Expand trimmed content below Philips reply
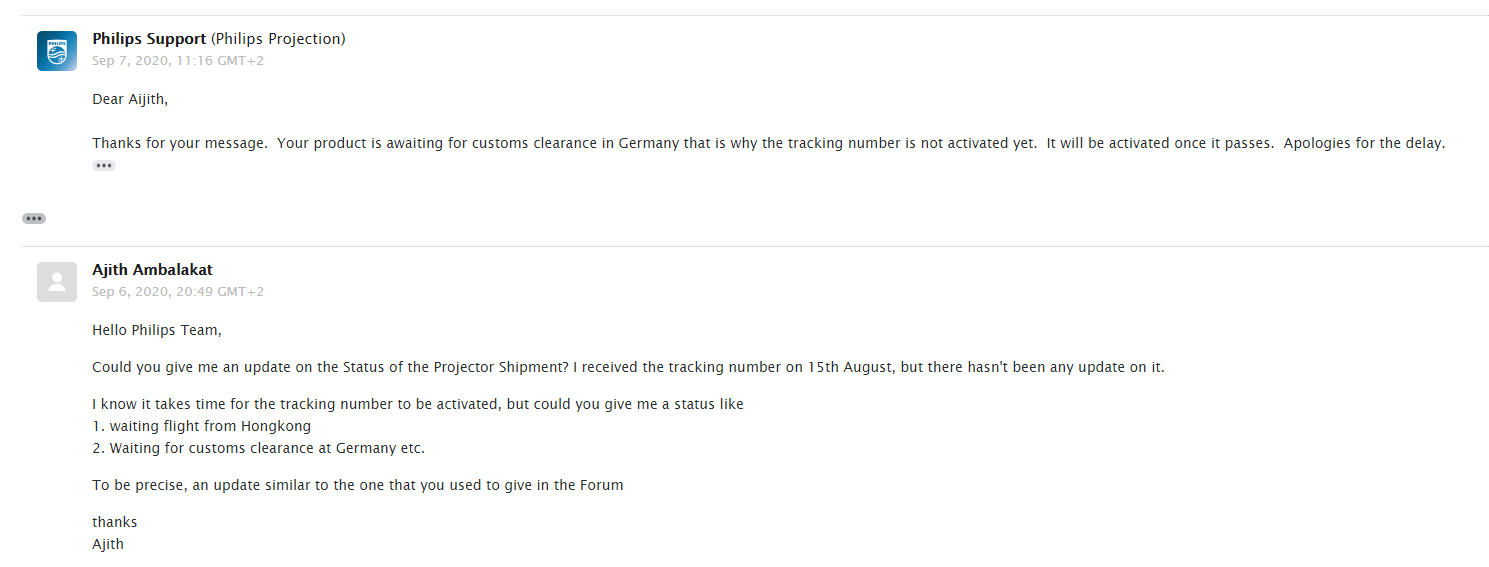This screenshot has height=567, width=1489. tap(104, 165)
